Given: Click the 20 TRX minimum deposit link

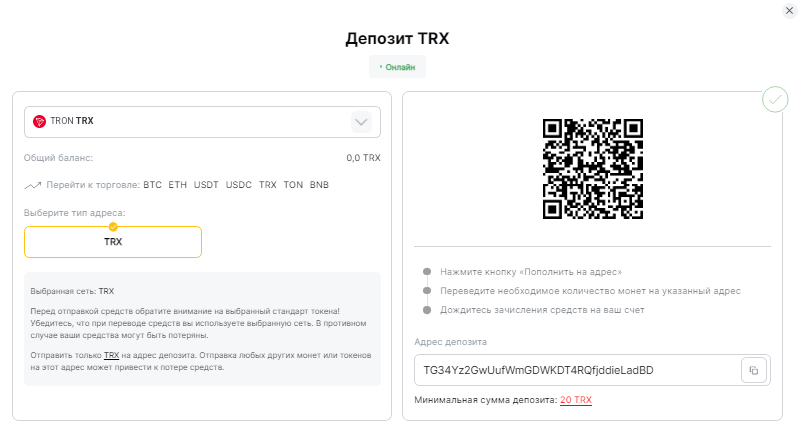Looking at the screenshot, I should [576, 400].
